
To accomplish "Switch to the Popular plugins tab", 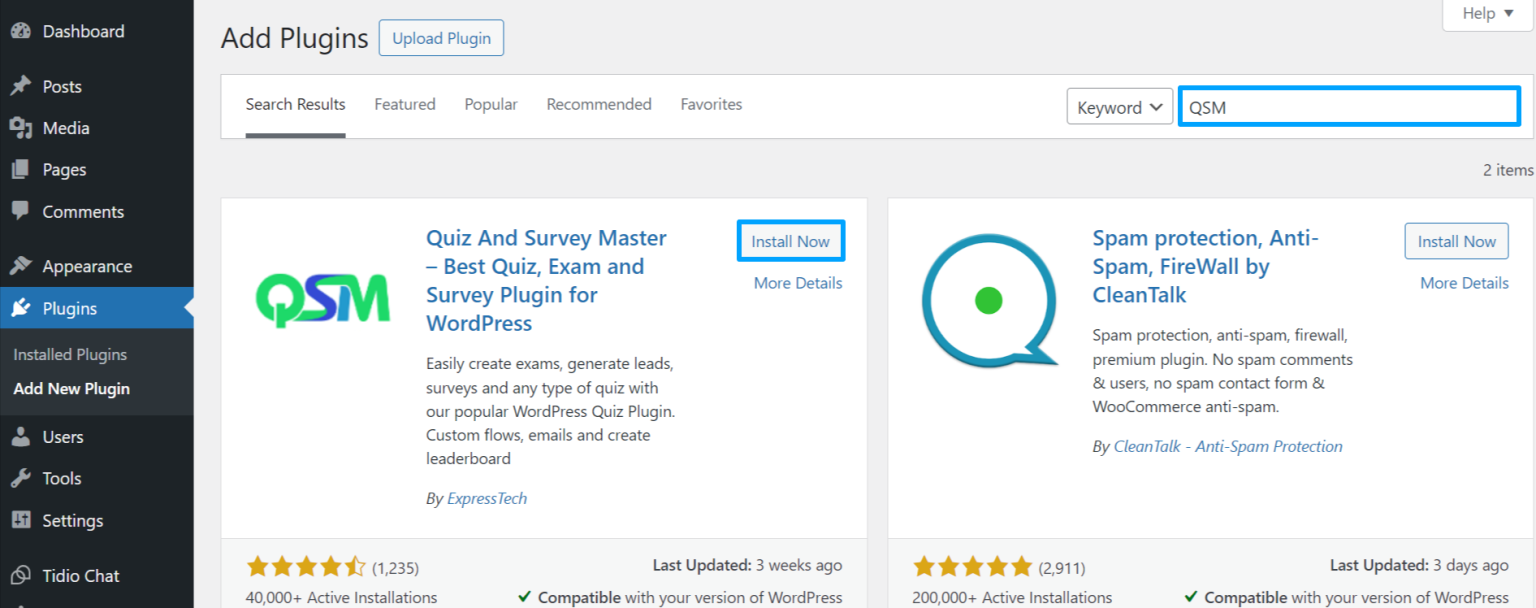I will click(x=490, y=104).
